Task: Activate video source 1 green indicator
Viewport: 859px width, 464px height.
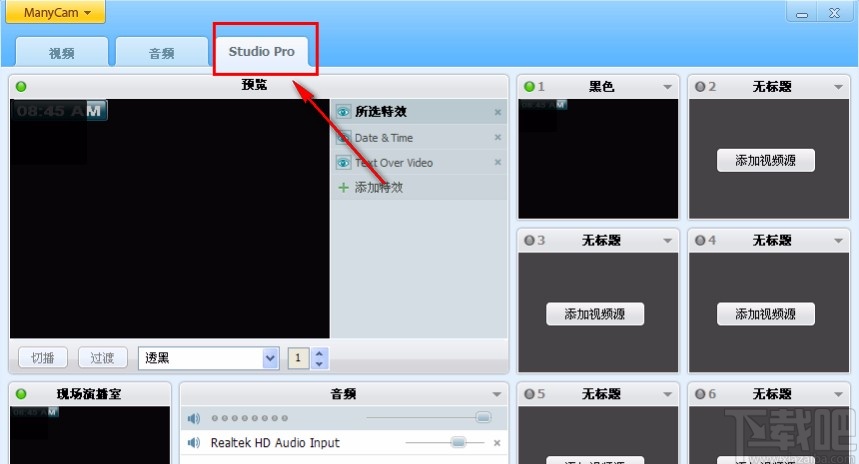Action: point(529,87)
